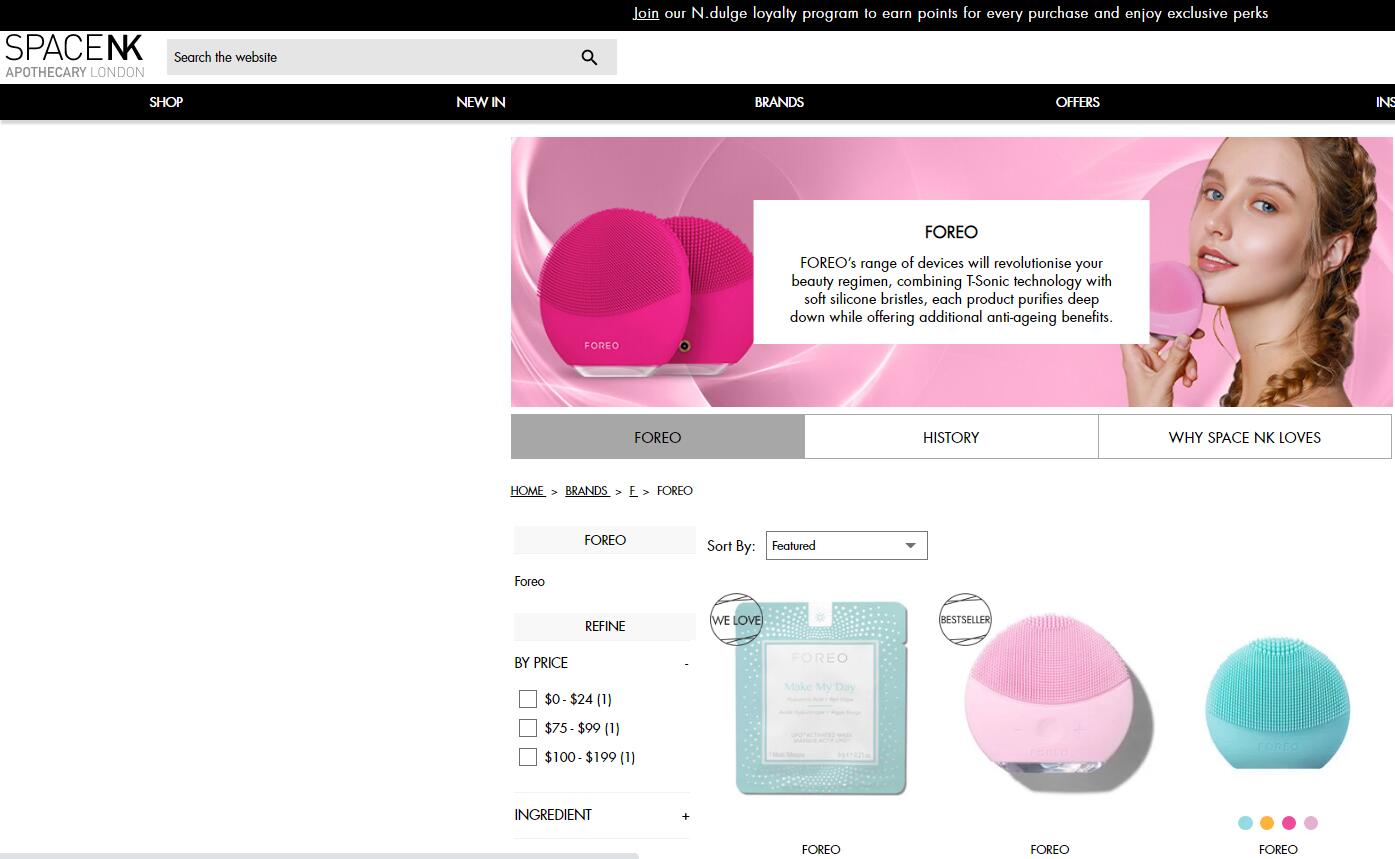Click the FOREO heading in the sidebar

point(605,540)
